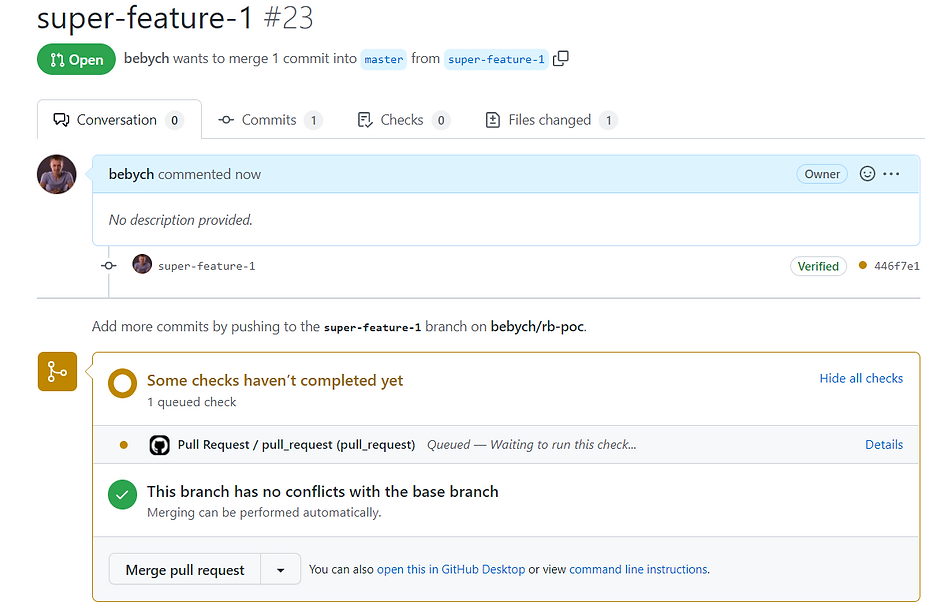Click the green Open status badge
The image size is (925, 605).
coord(76,59)
